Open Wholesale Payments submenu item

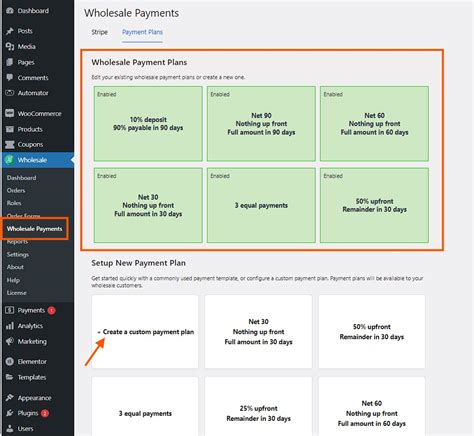point(34,229)
